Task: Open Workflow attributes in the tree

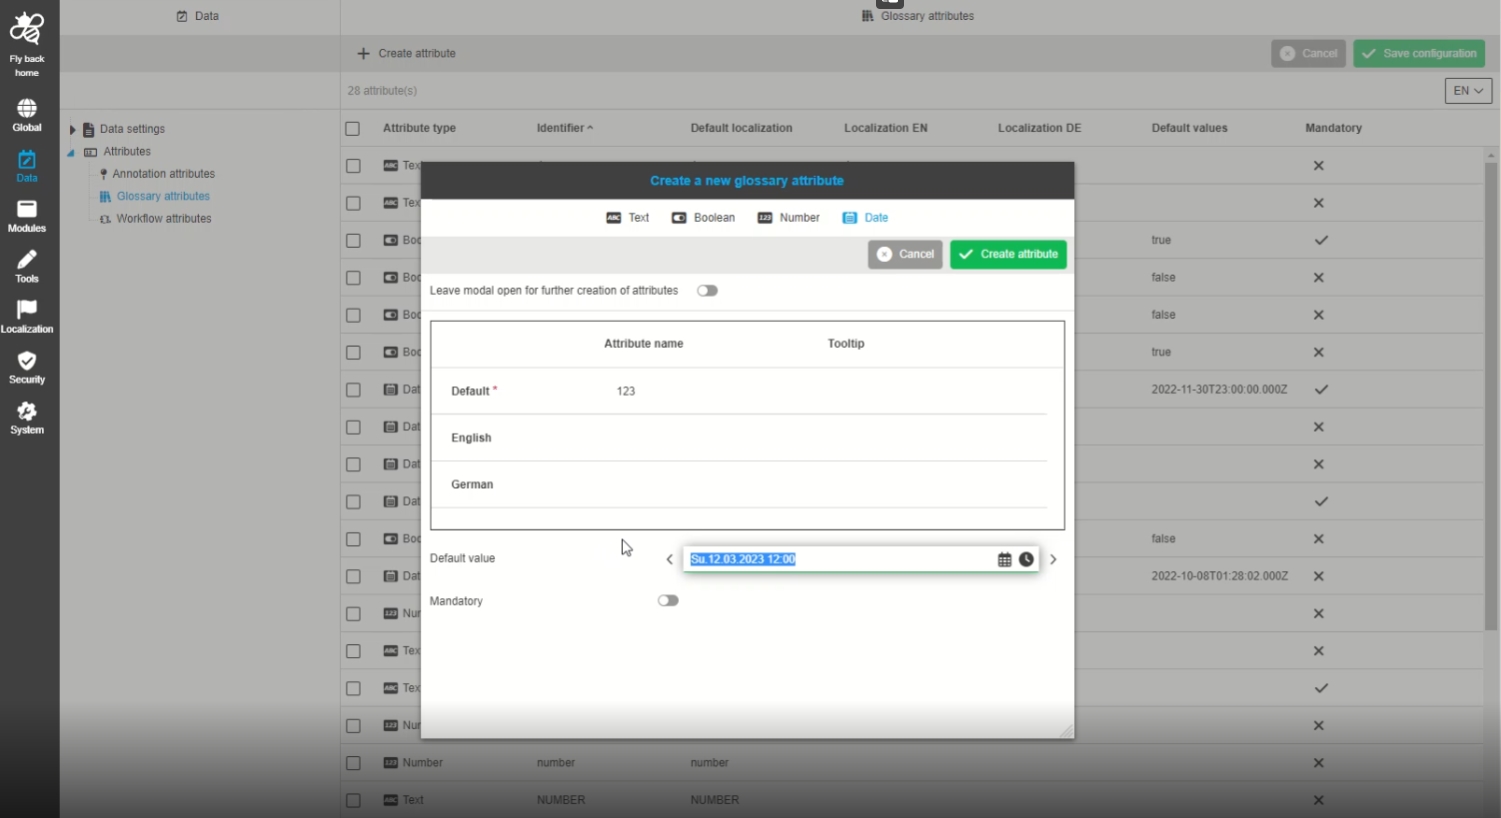Action: click(164, 219)
